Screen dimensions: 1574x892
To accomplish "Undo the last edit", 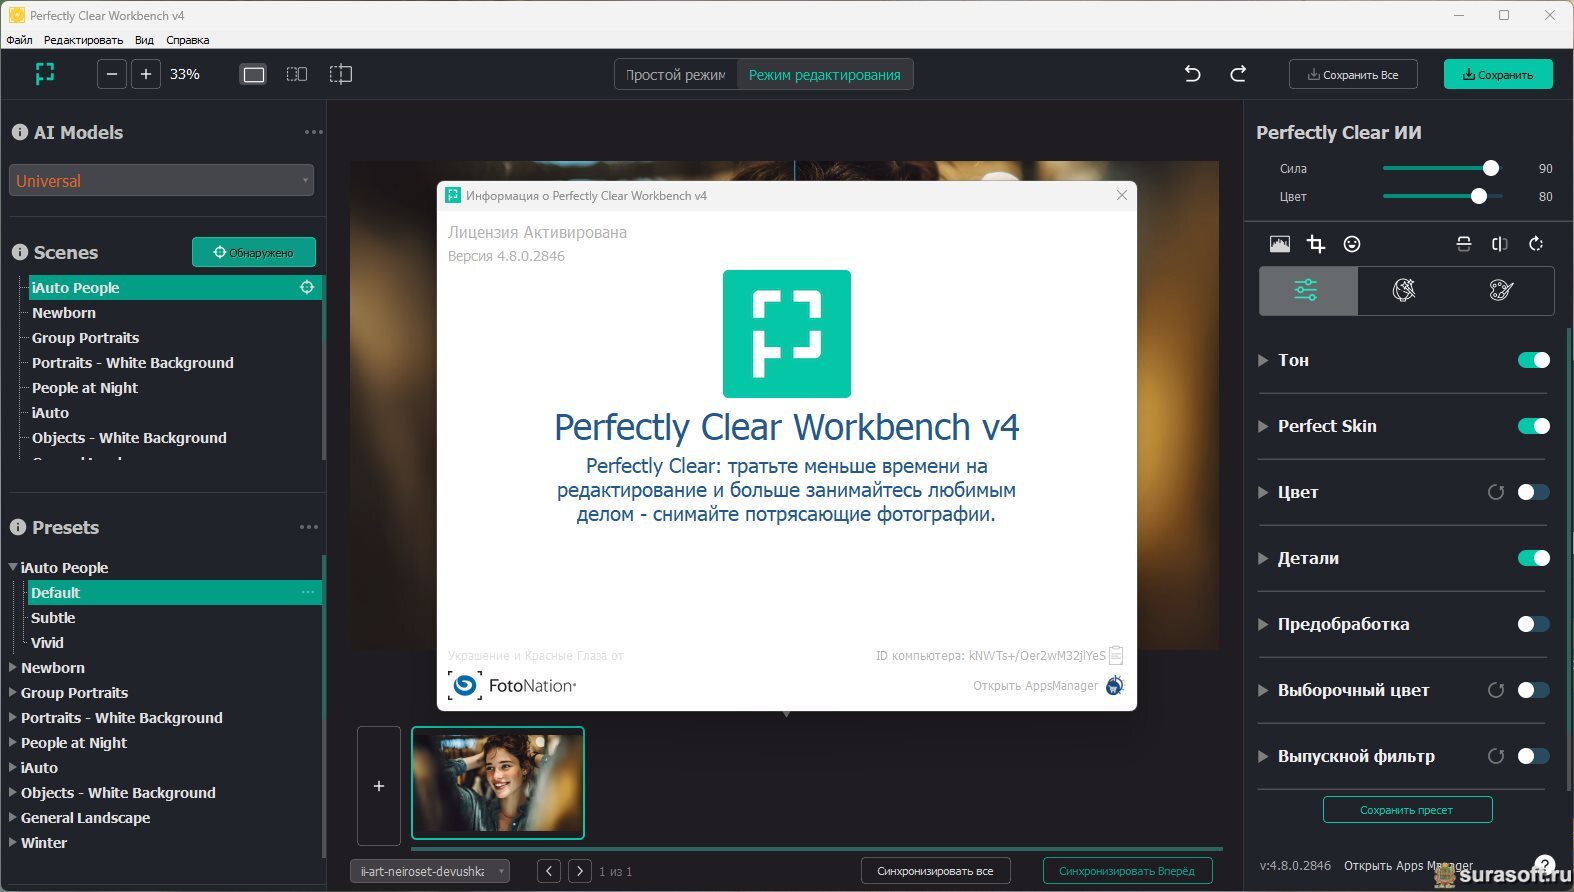I will pos(1192,74).
